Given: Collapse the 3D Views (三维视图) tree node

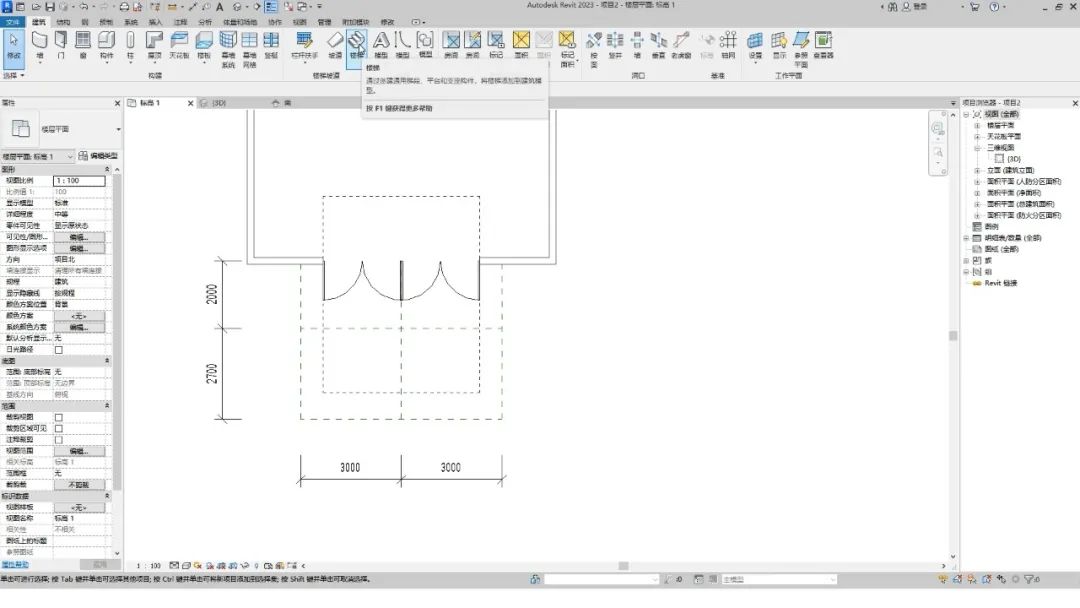Looking at the screenshot, I should [x=977, y=148].
